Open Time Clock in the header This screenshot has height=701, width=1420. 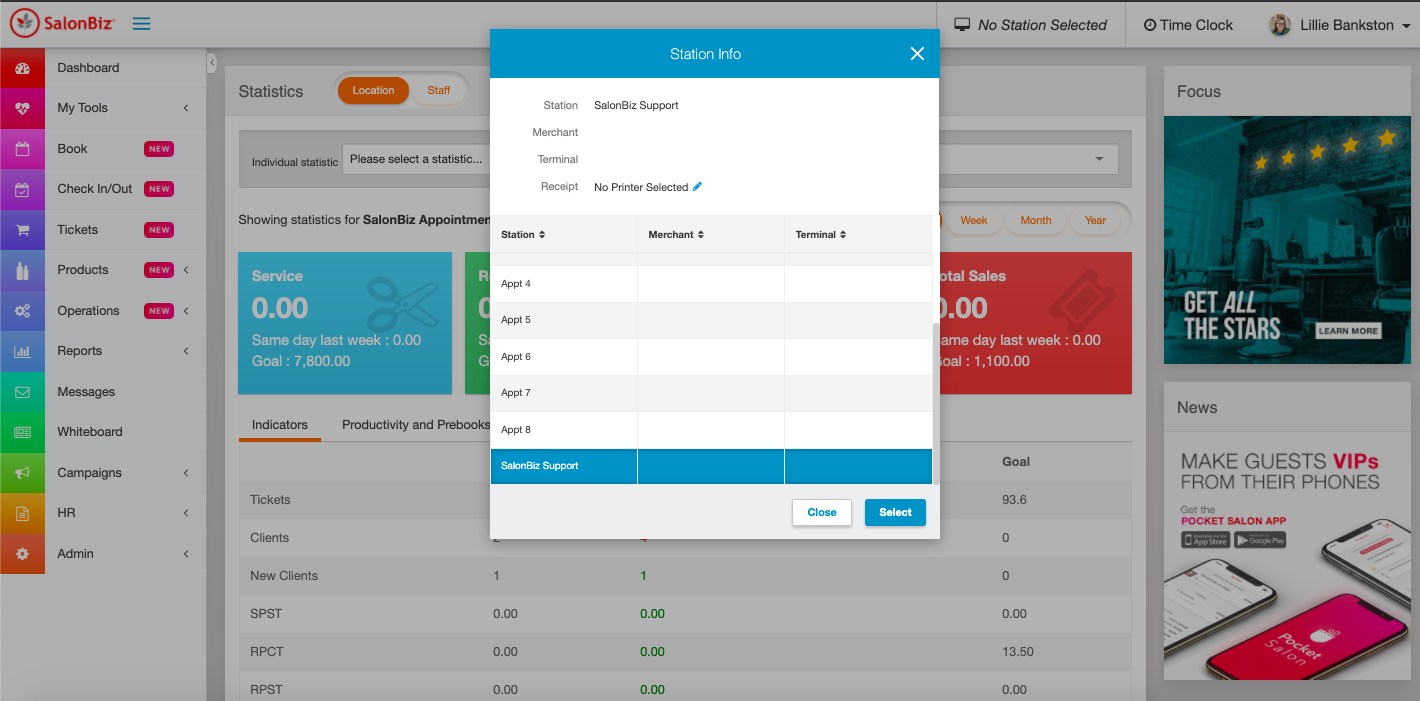(x=1189, y=25)
